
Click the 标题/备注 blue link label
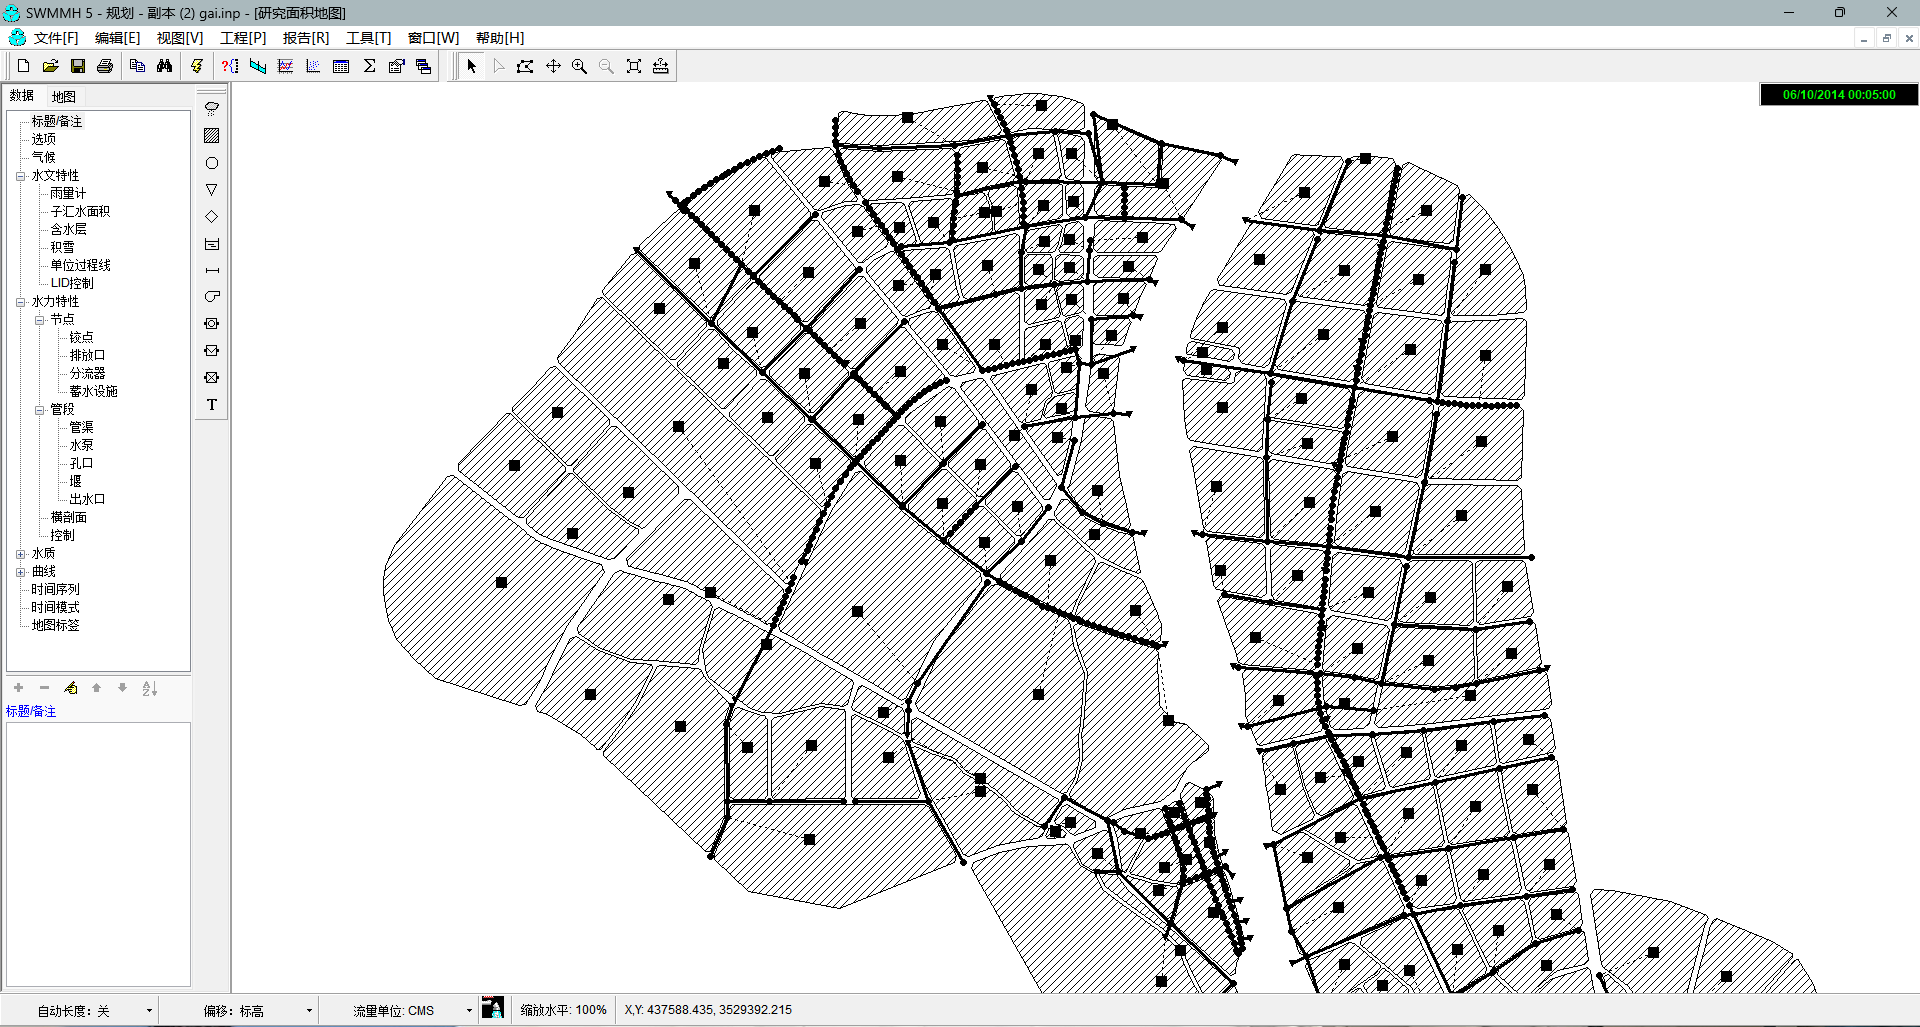pos(31,712)
